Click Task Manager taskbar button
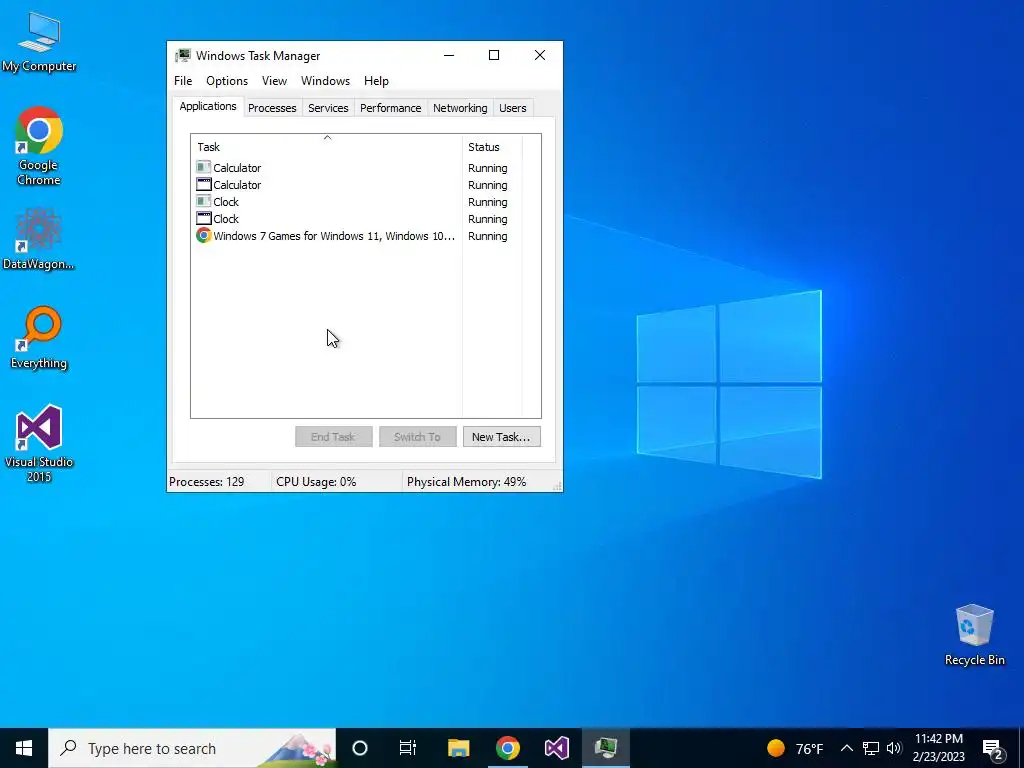 pyautogui.click(x=606, y=748)
